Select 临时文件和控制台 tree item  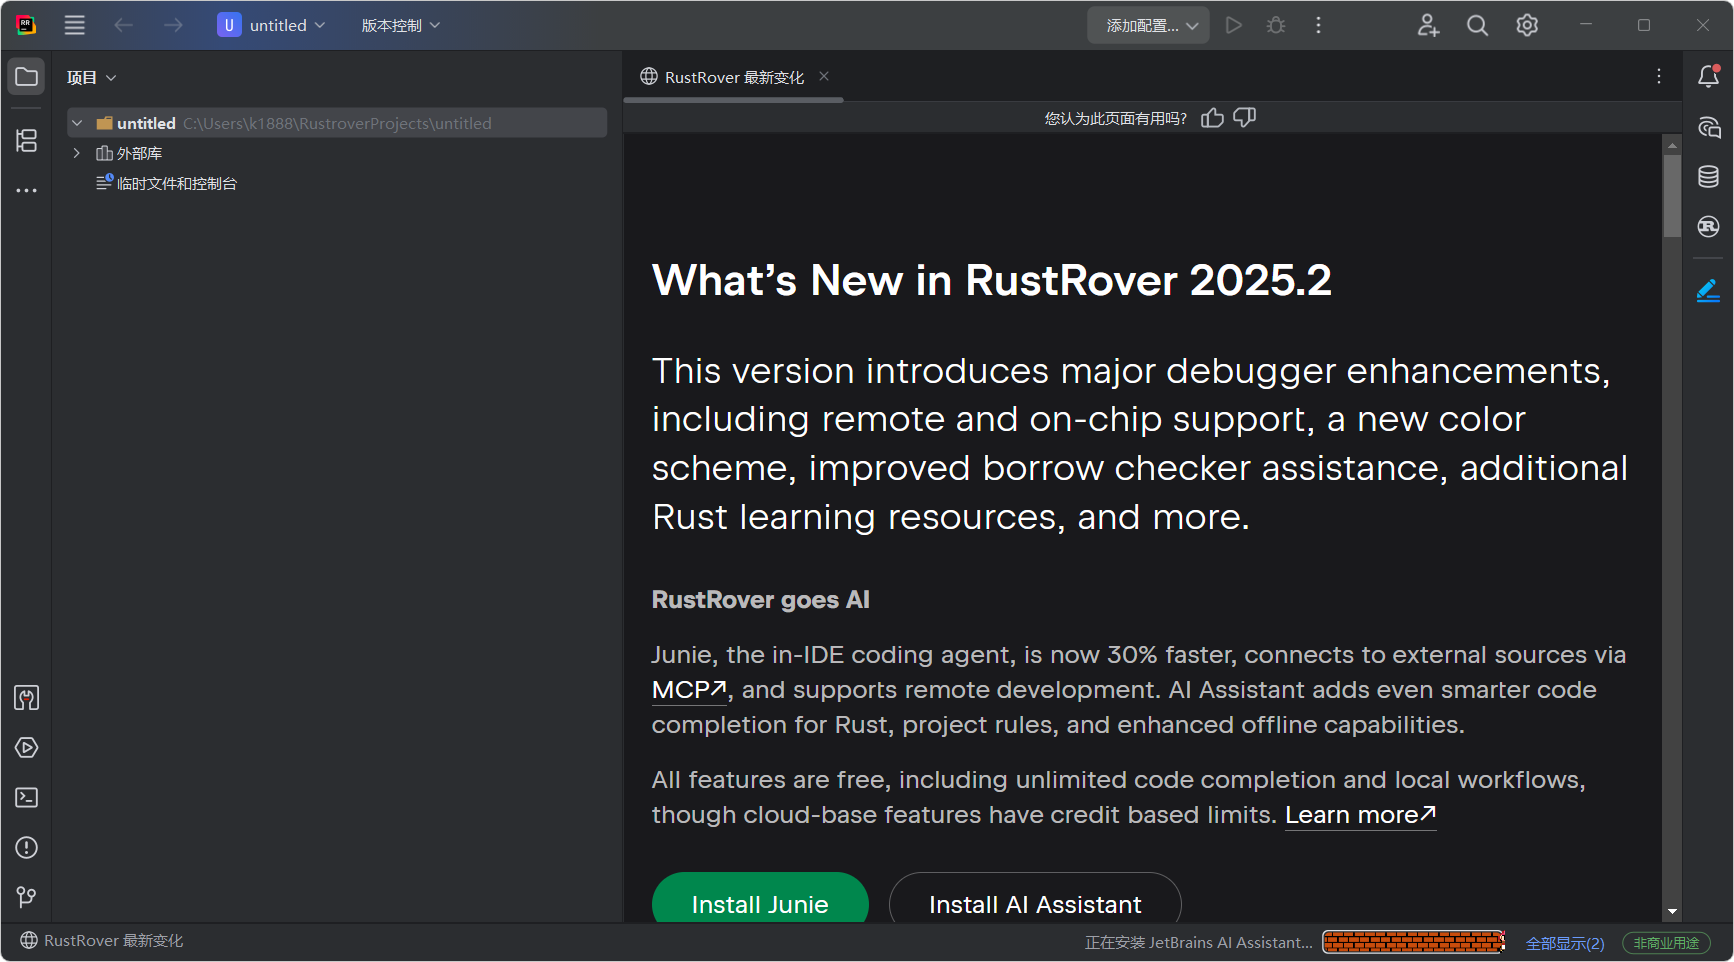(x=167, y=183)
